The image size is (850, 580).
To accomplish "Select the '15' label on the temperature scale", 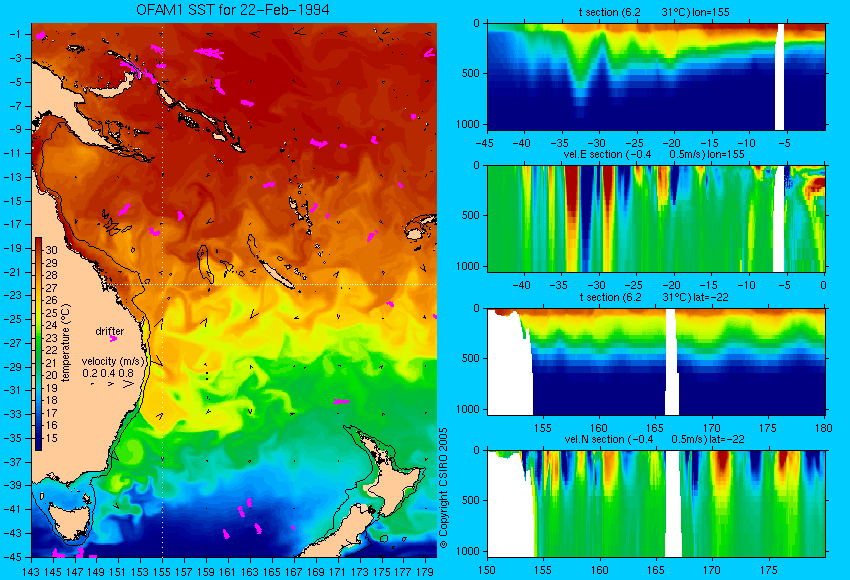I will (x=51, y=438).
